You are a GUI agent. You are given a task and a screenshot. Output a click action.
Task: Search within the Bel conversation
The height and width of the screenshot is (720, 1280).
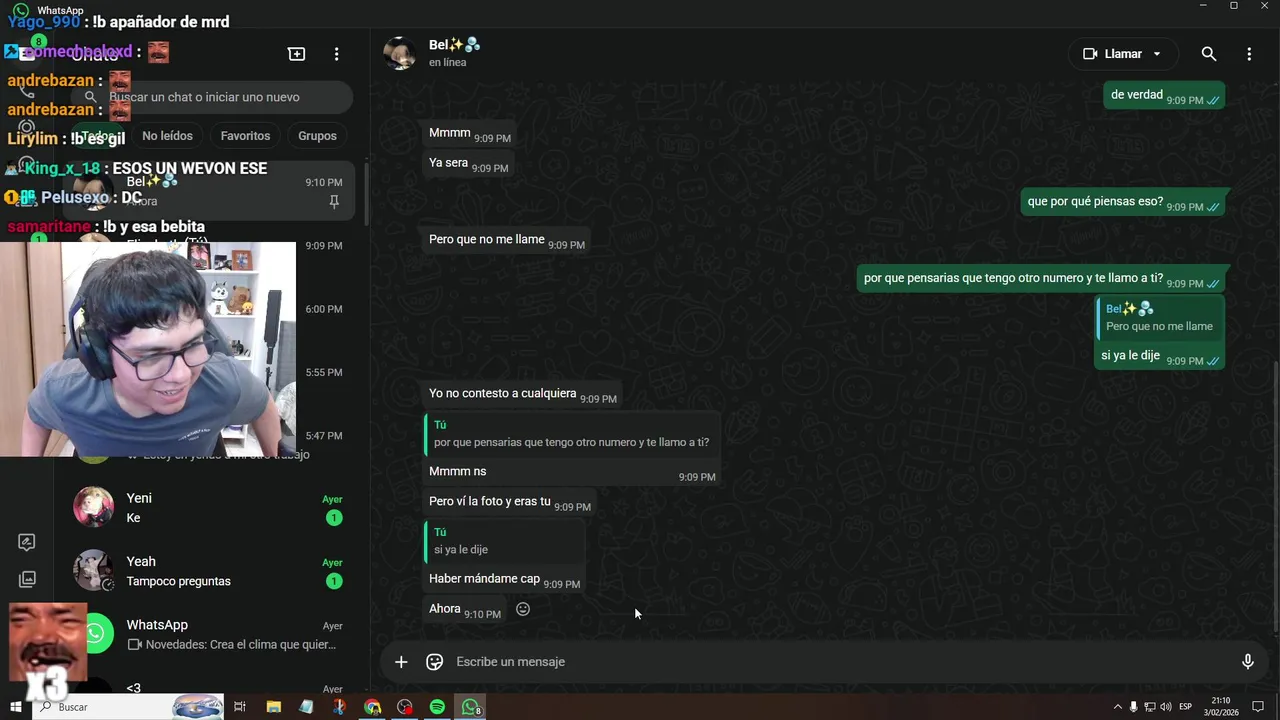point(1208,54)
